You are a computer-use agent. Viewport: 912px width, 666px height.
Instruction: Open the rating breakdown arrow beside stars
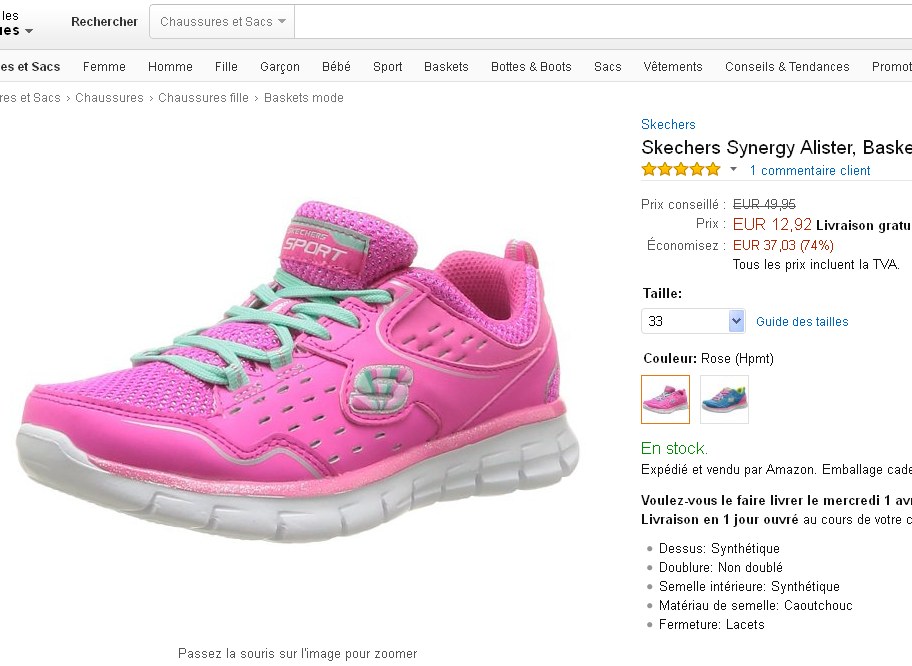coord(733,170)
